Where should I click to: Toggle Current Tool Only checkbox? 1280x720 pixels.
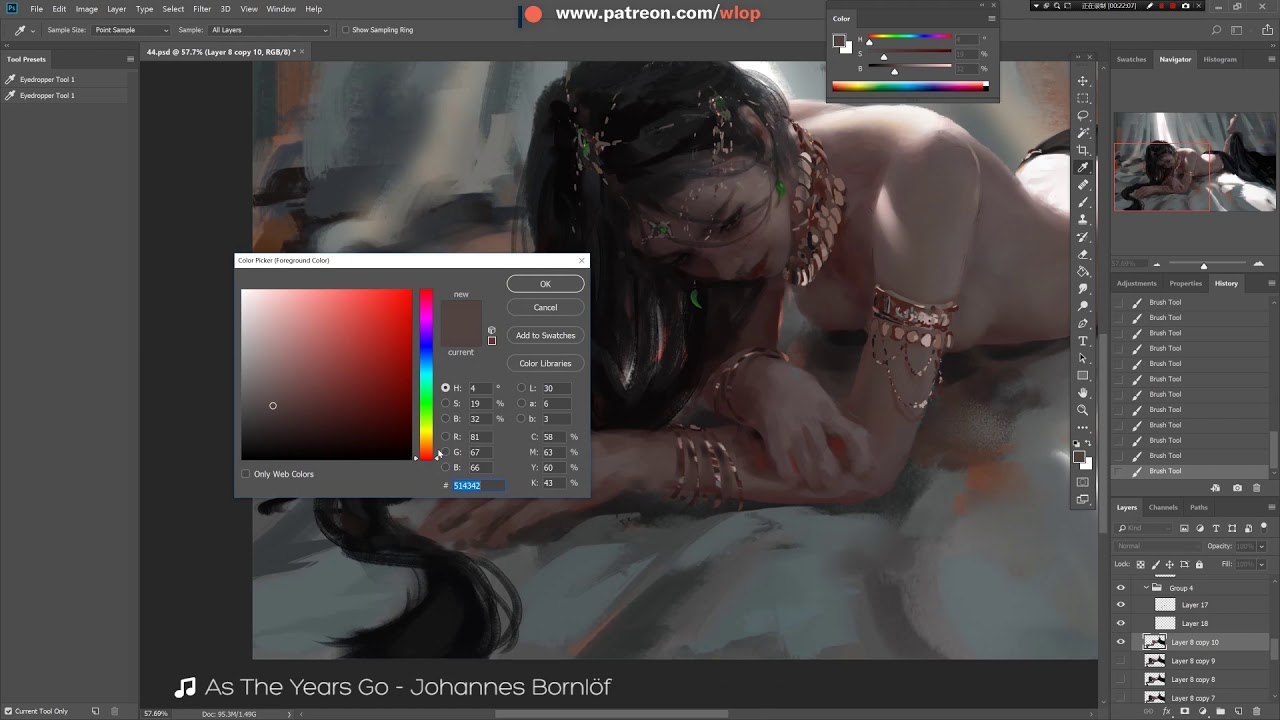[9, 711]
